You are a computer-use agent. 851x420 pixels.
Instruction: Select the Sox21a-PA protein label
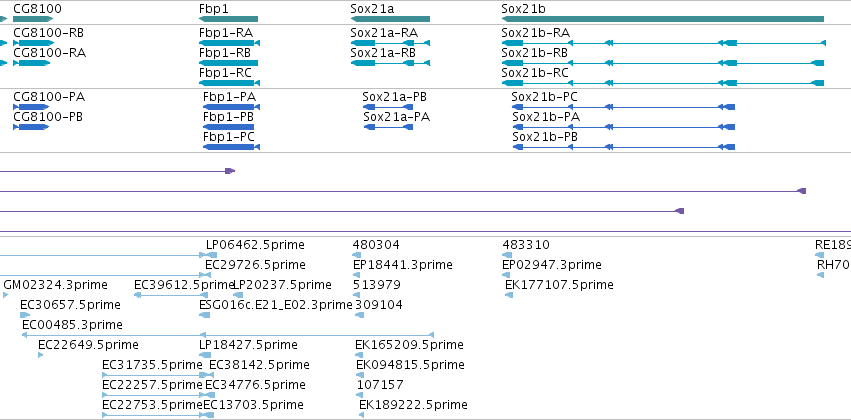coord(396,117)
